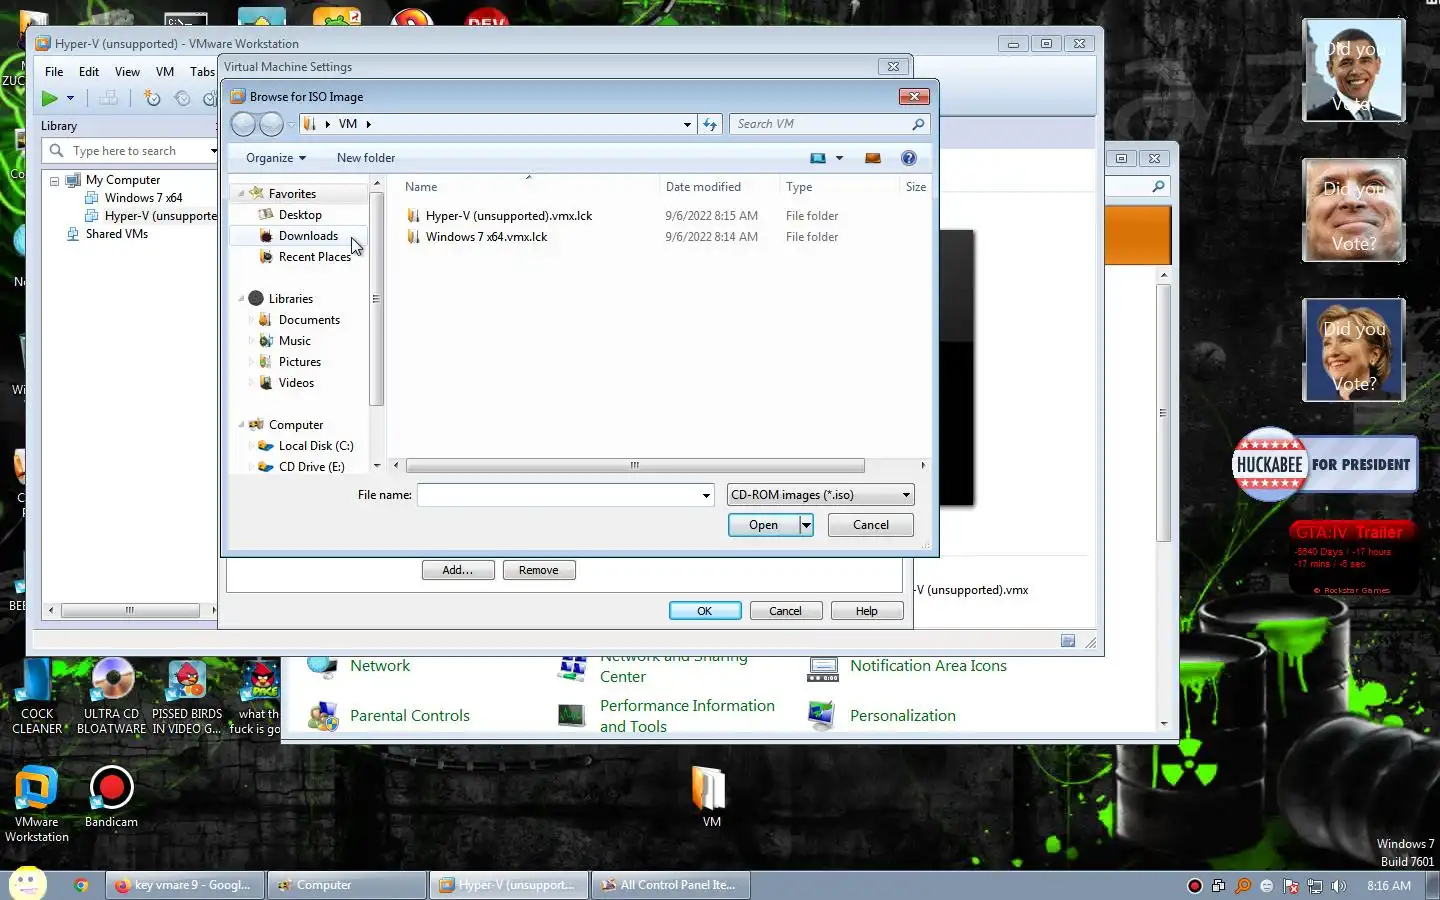Click the Computer taskbar button
1440x900 pixels.
pyautogui.click(x=348, y=885)
